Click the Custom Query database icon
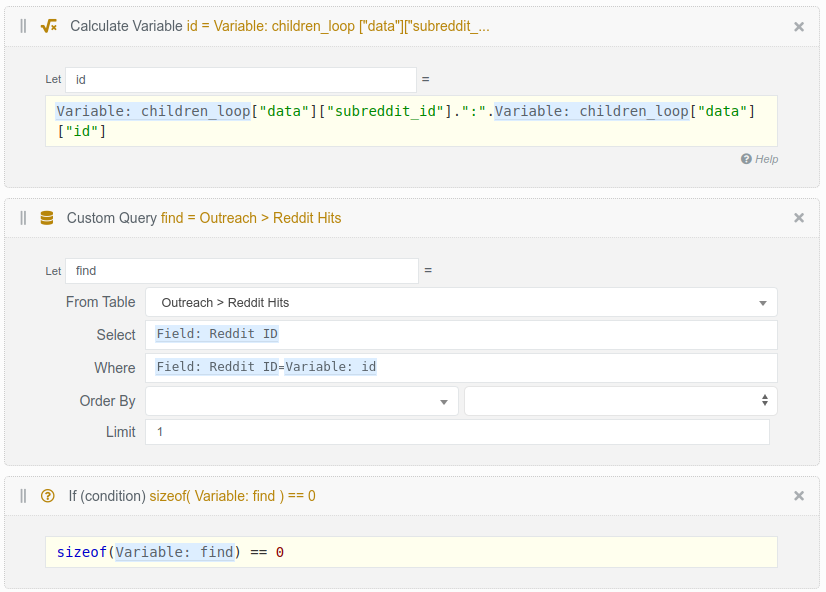Image resolution: width=826 pixels, height=592 pixels. pos(47,218)
